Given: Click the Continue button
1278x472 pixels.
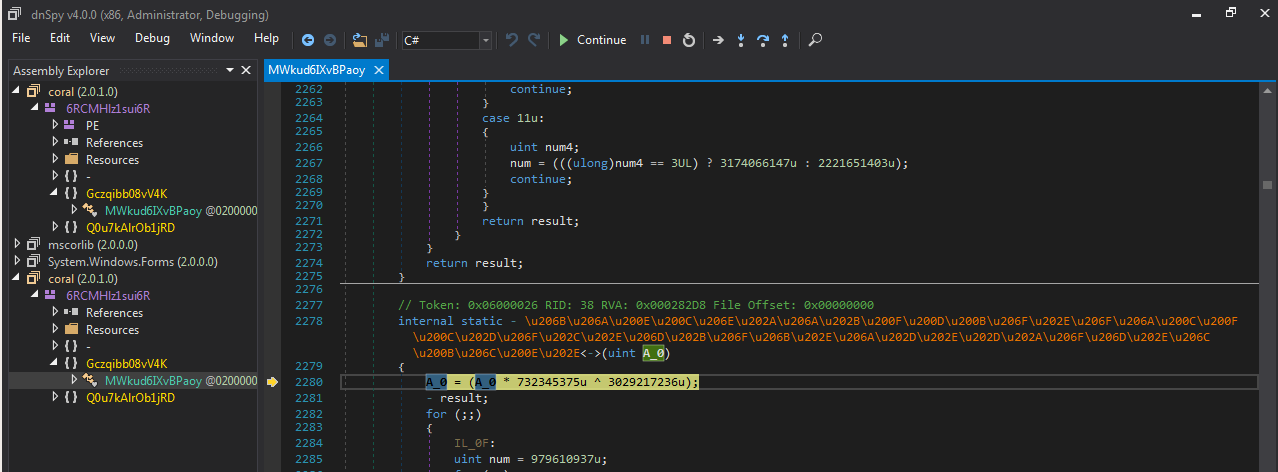Looking at the screenshot, I should [592, 40].
